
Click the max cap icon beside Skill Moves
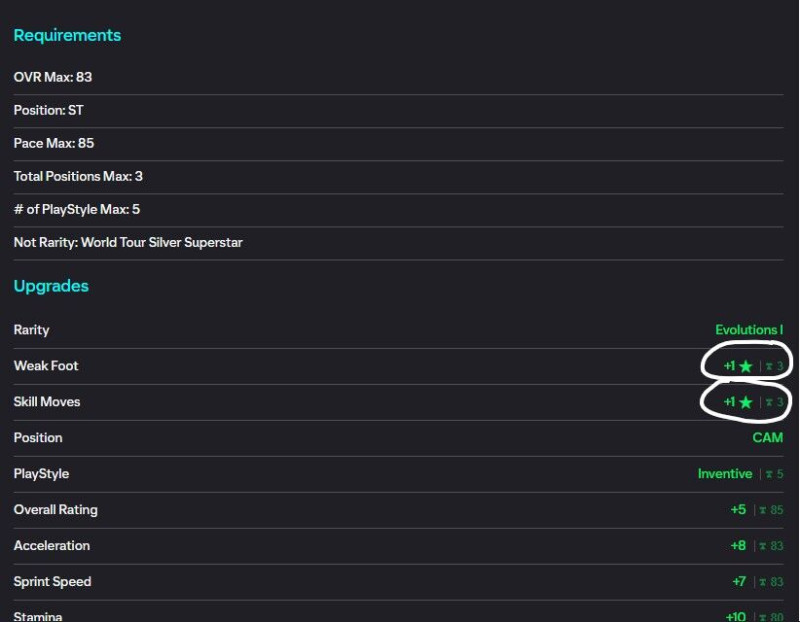(768, 403)
